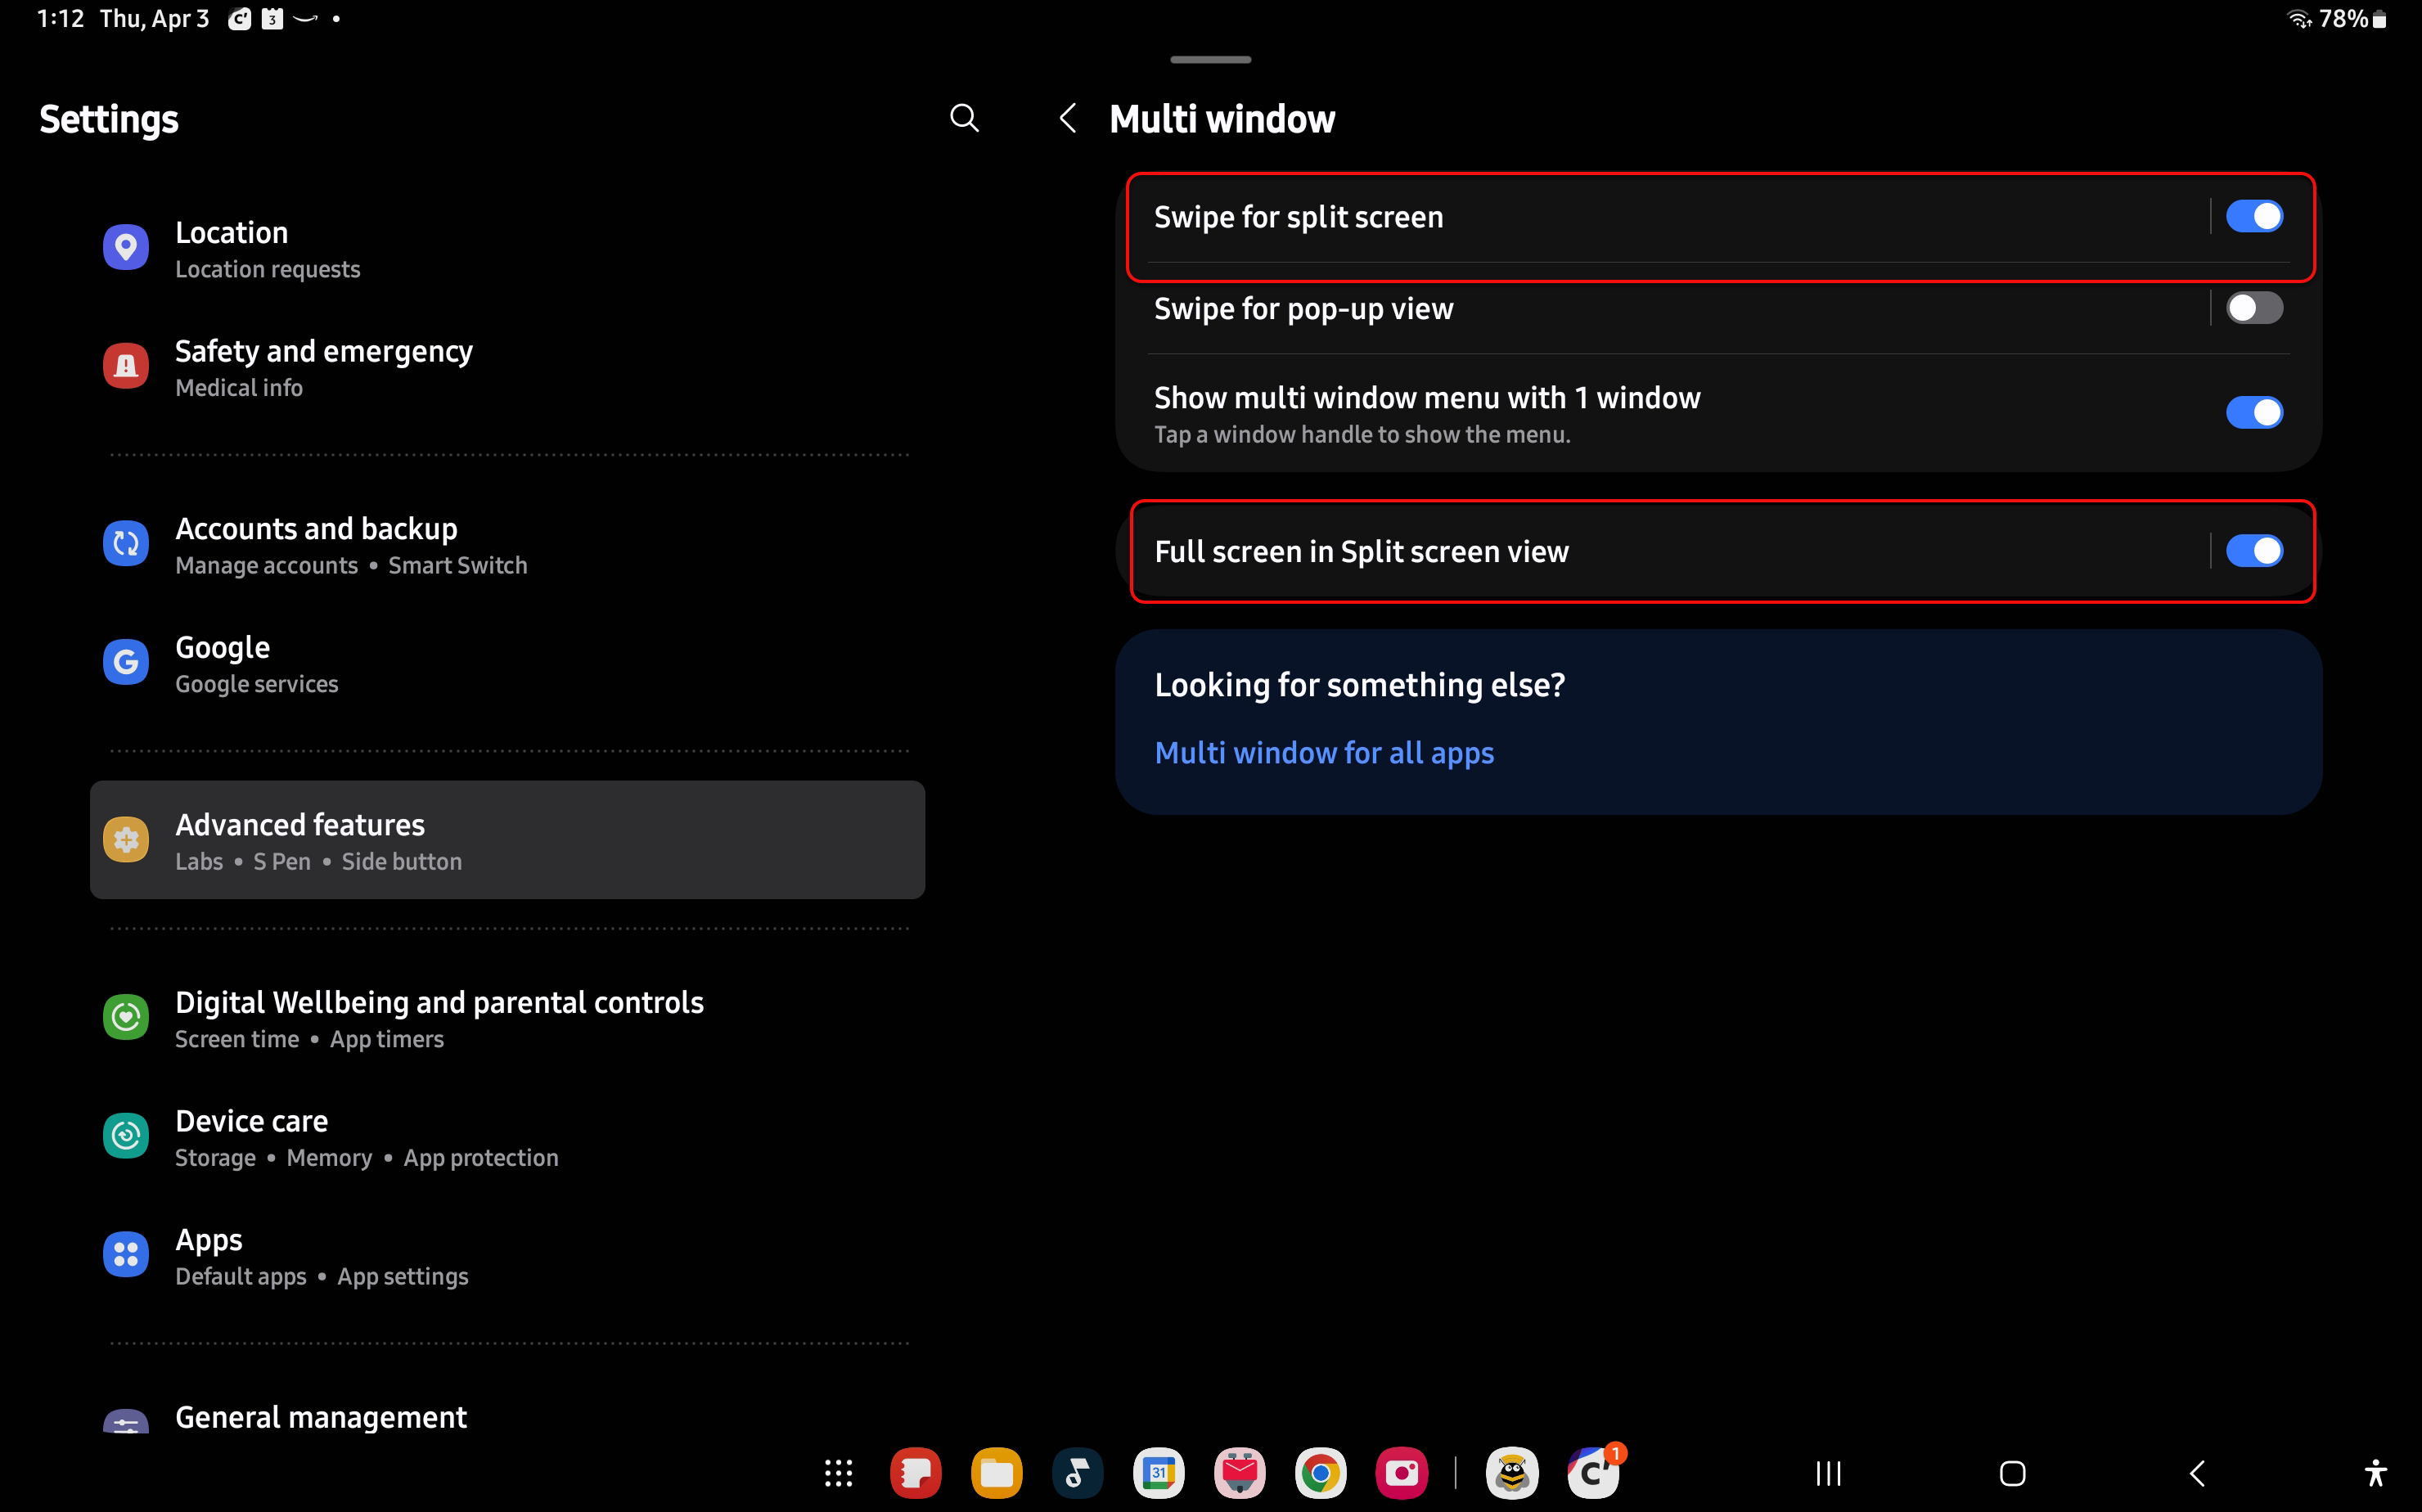The width and height of the screenshot is (2422, 1512).
Task: Open Multi window for all apps link
Action: point(1323,752)
